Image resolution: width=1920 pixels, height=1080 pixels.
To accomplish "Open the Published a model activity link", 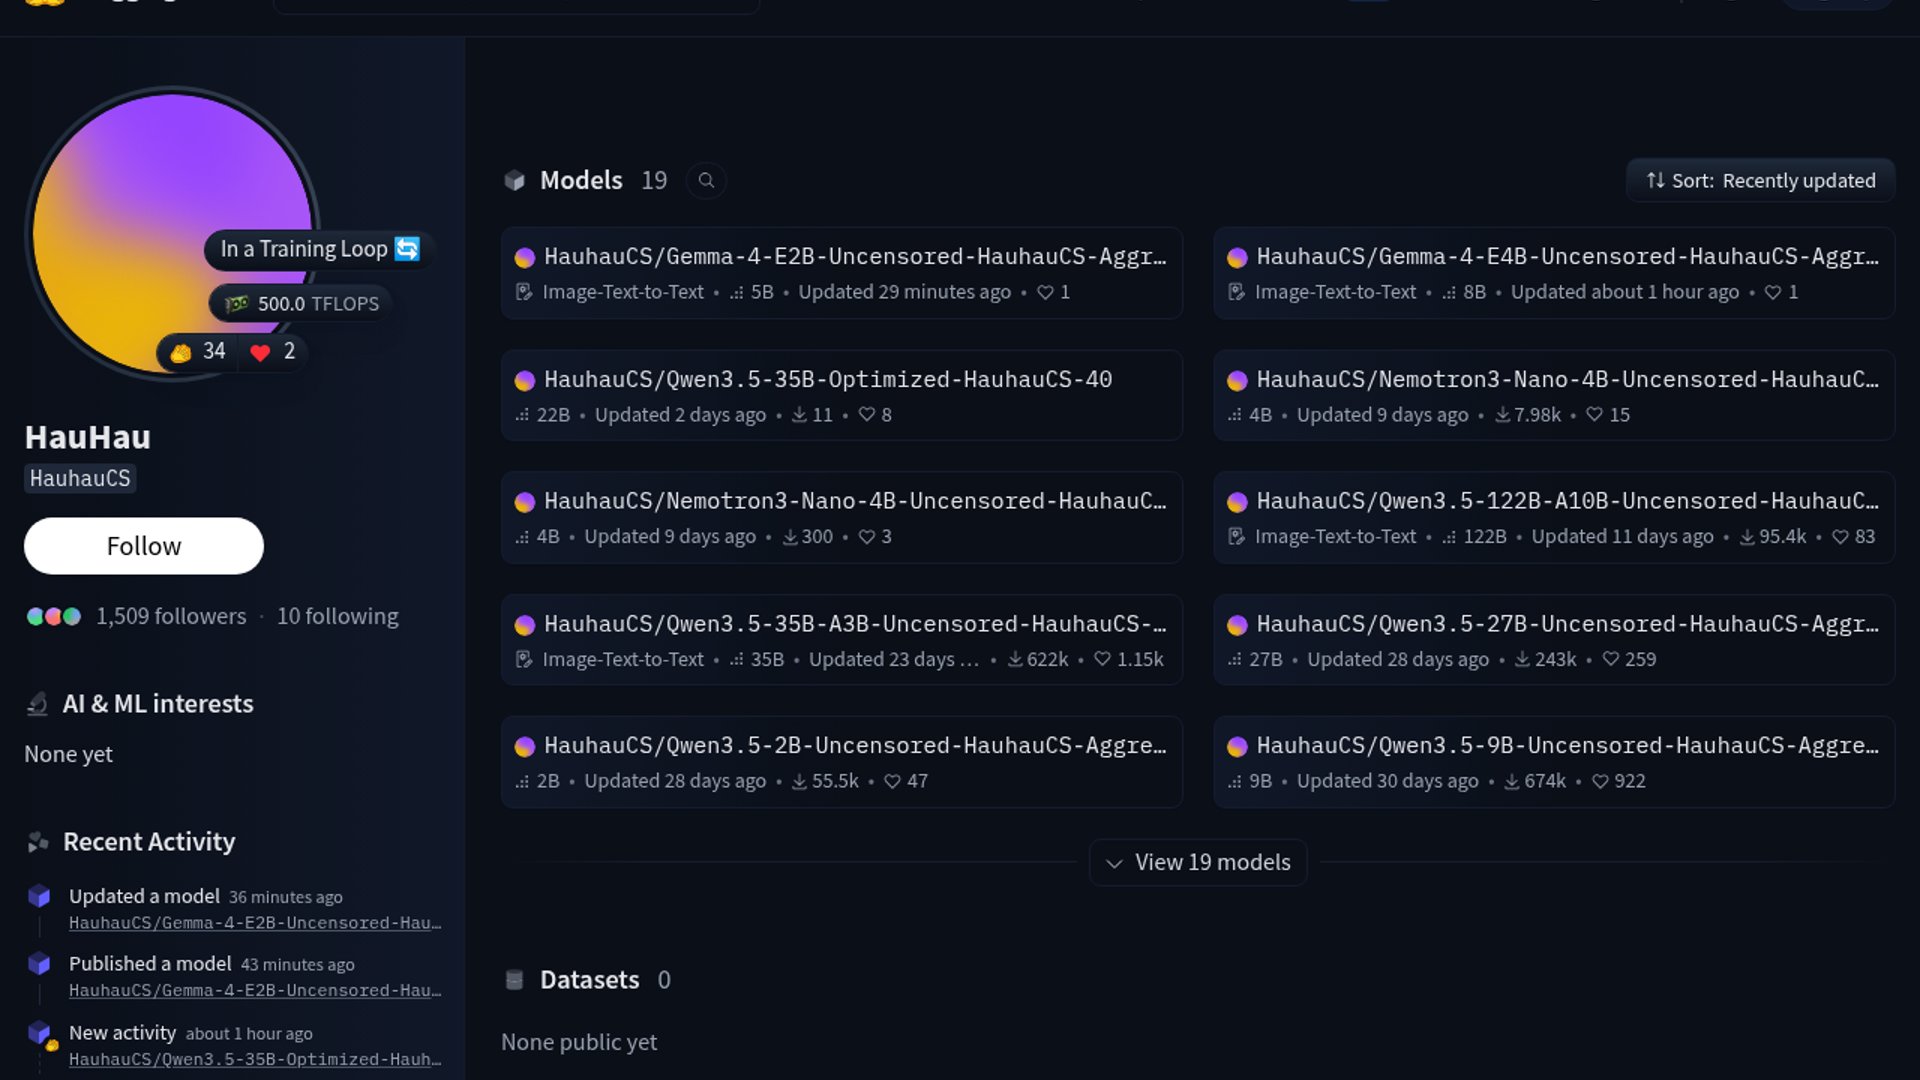I will click(x=255, y=990).
